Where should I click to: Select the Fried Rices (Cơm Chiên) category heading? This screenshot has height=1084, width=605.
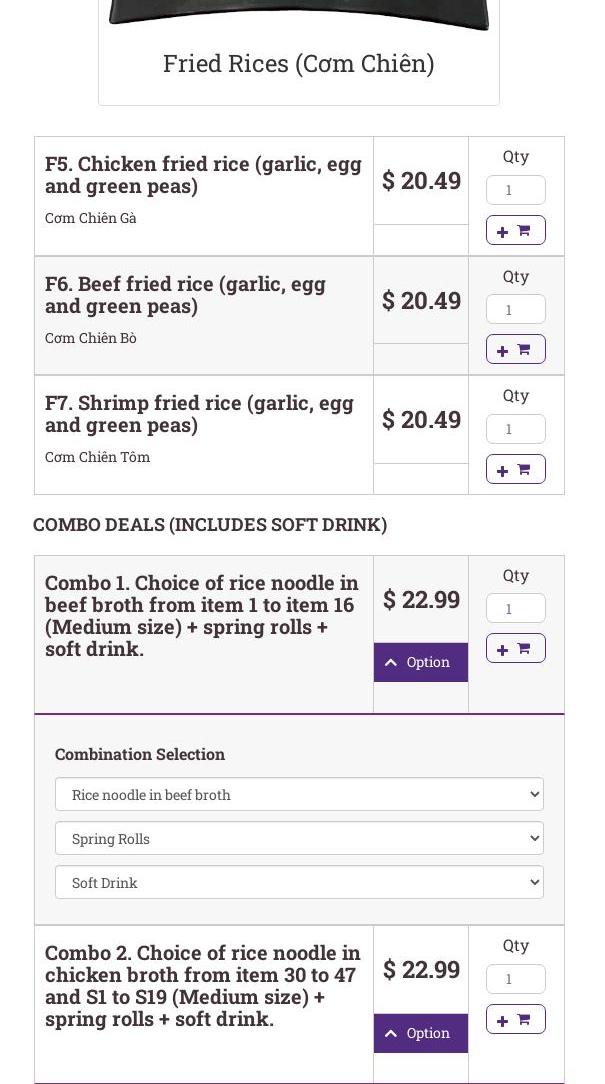click(x=298, y=63)
